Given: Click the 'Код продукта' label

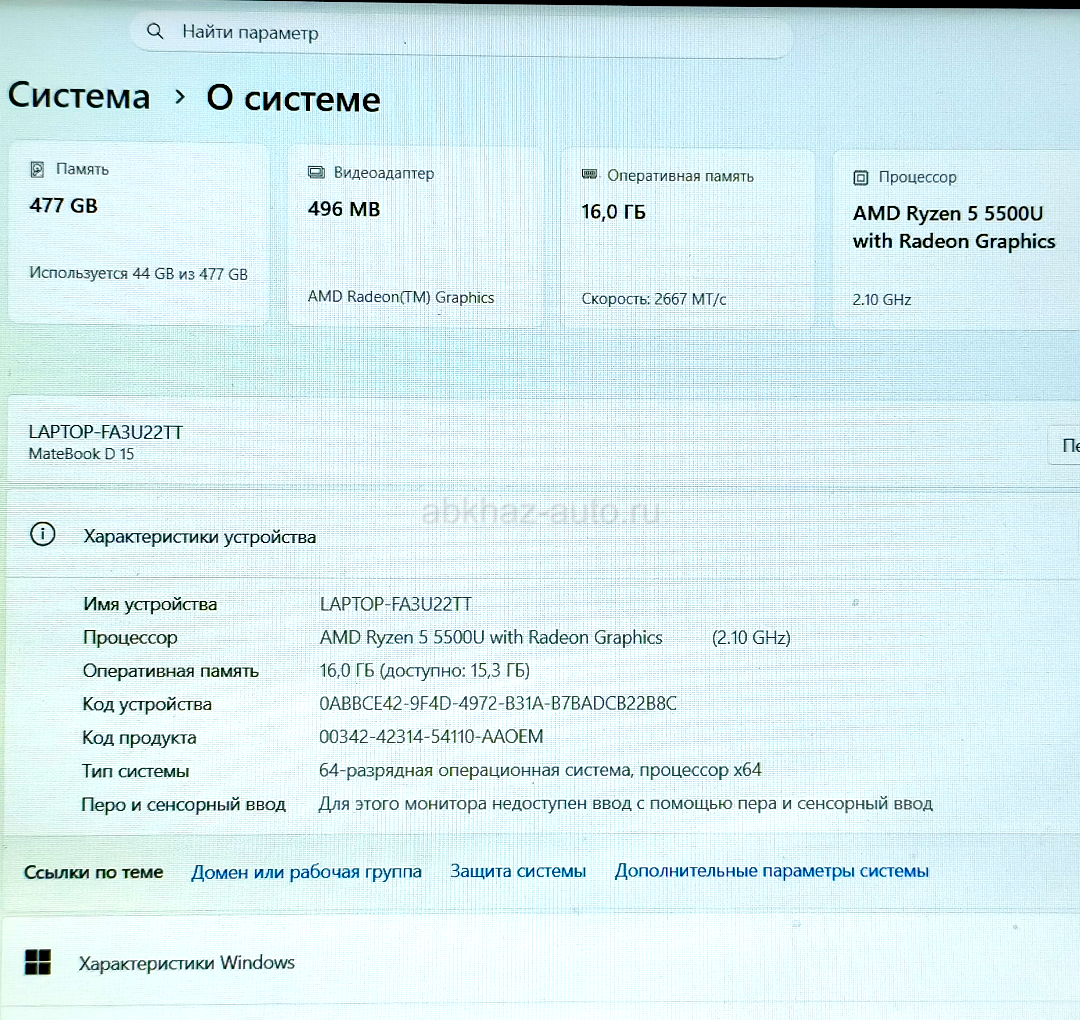Looking at the screenshot, I should pos(139,738).
